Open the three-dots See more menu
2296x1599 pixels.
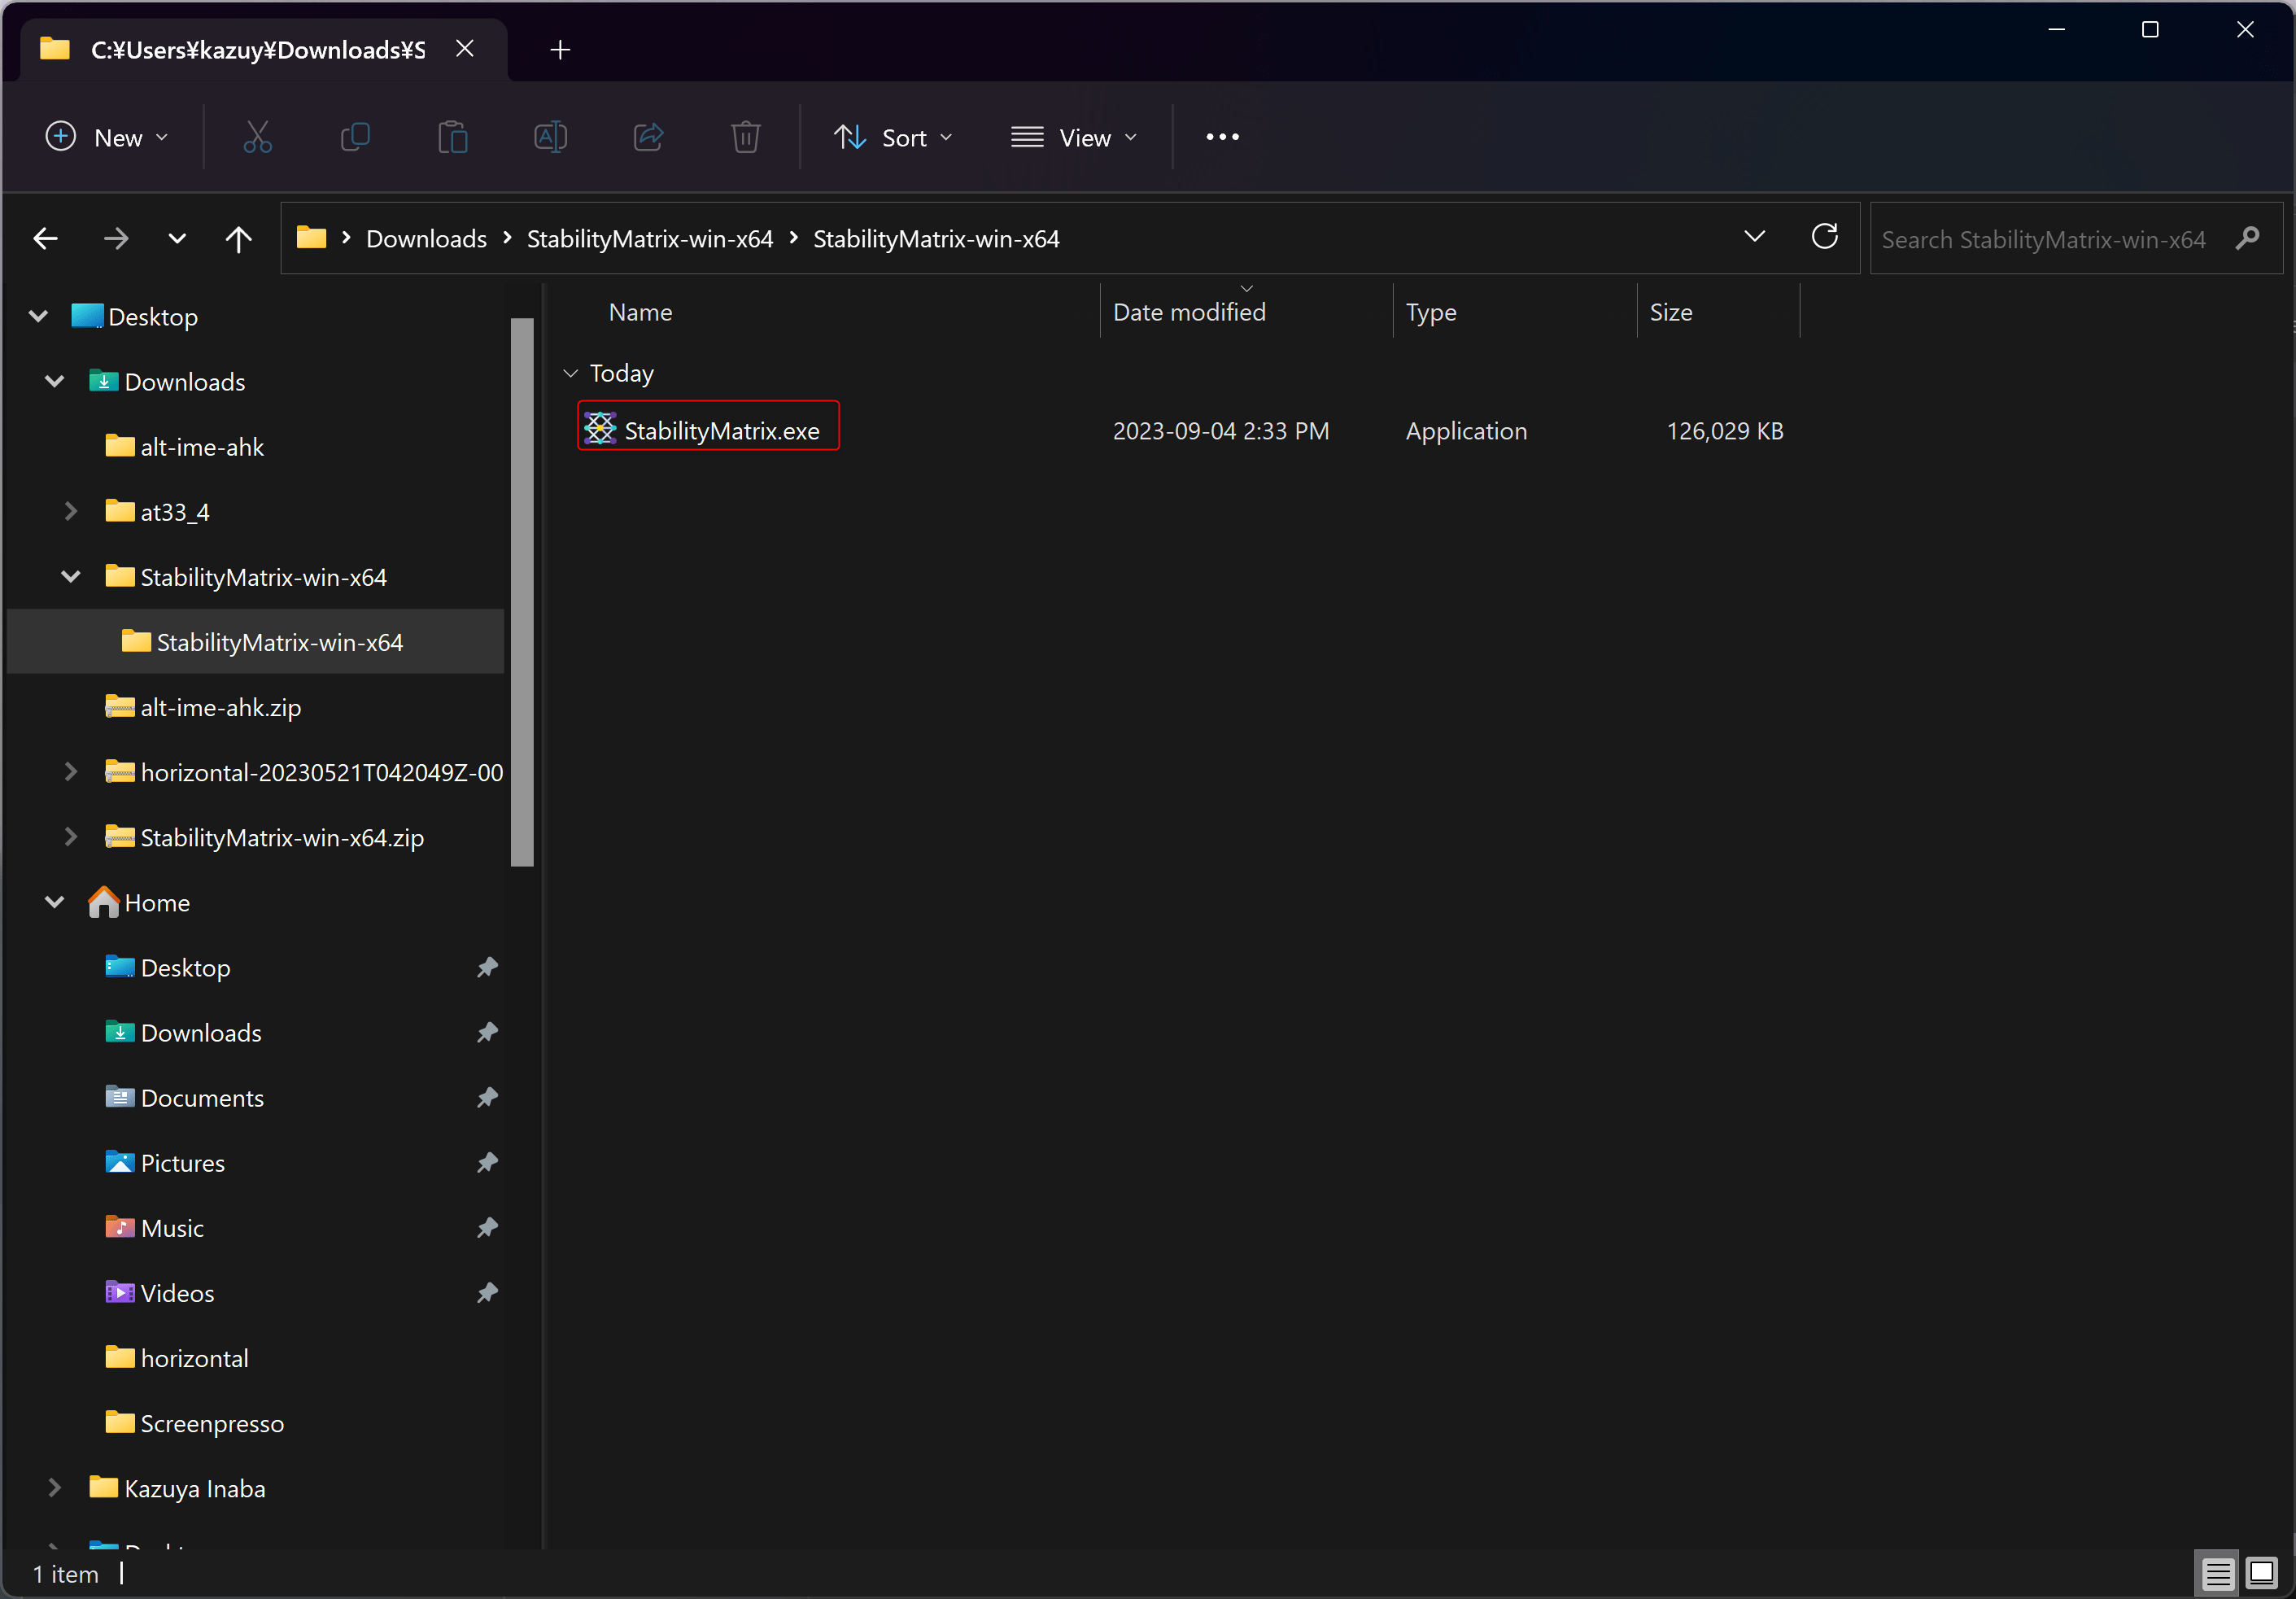click(x=1222, y=137)
